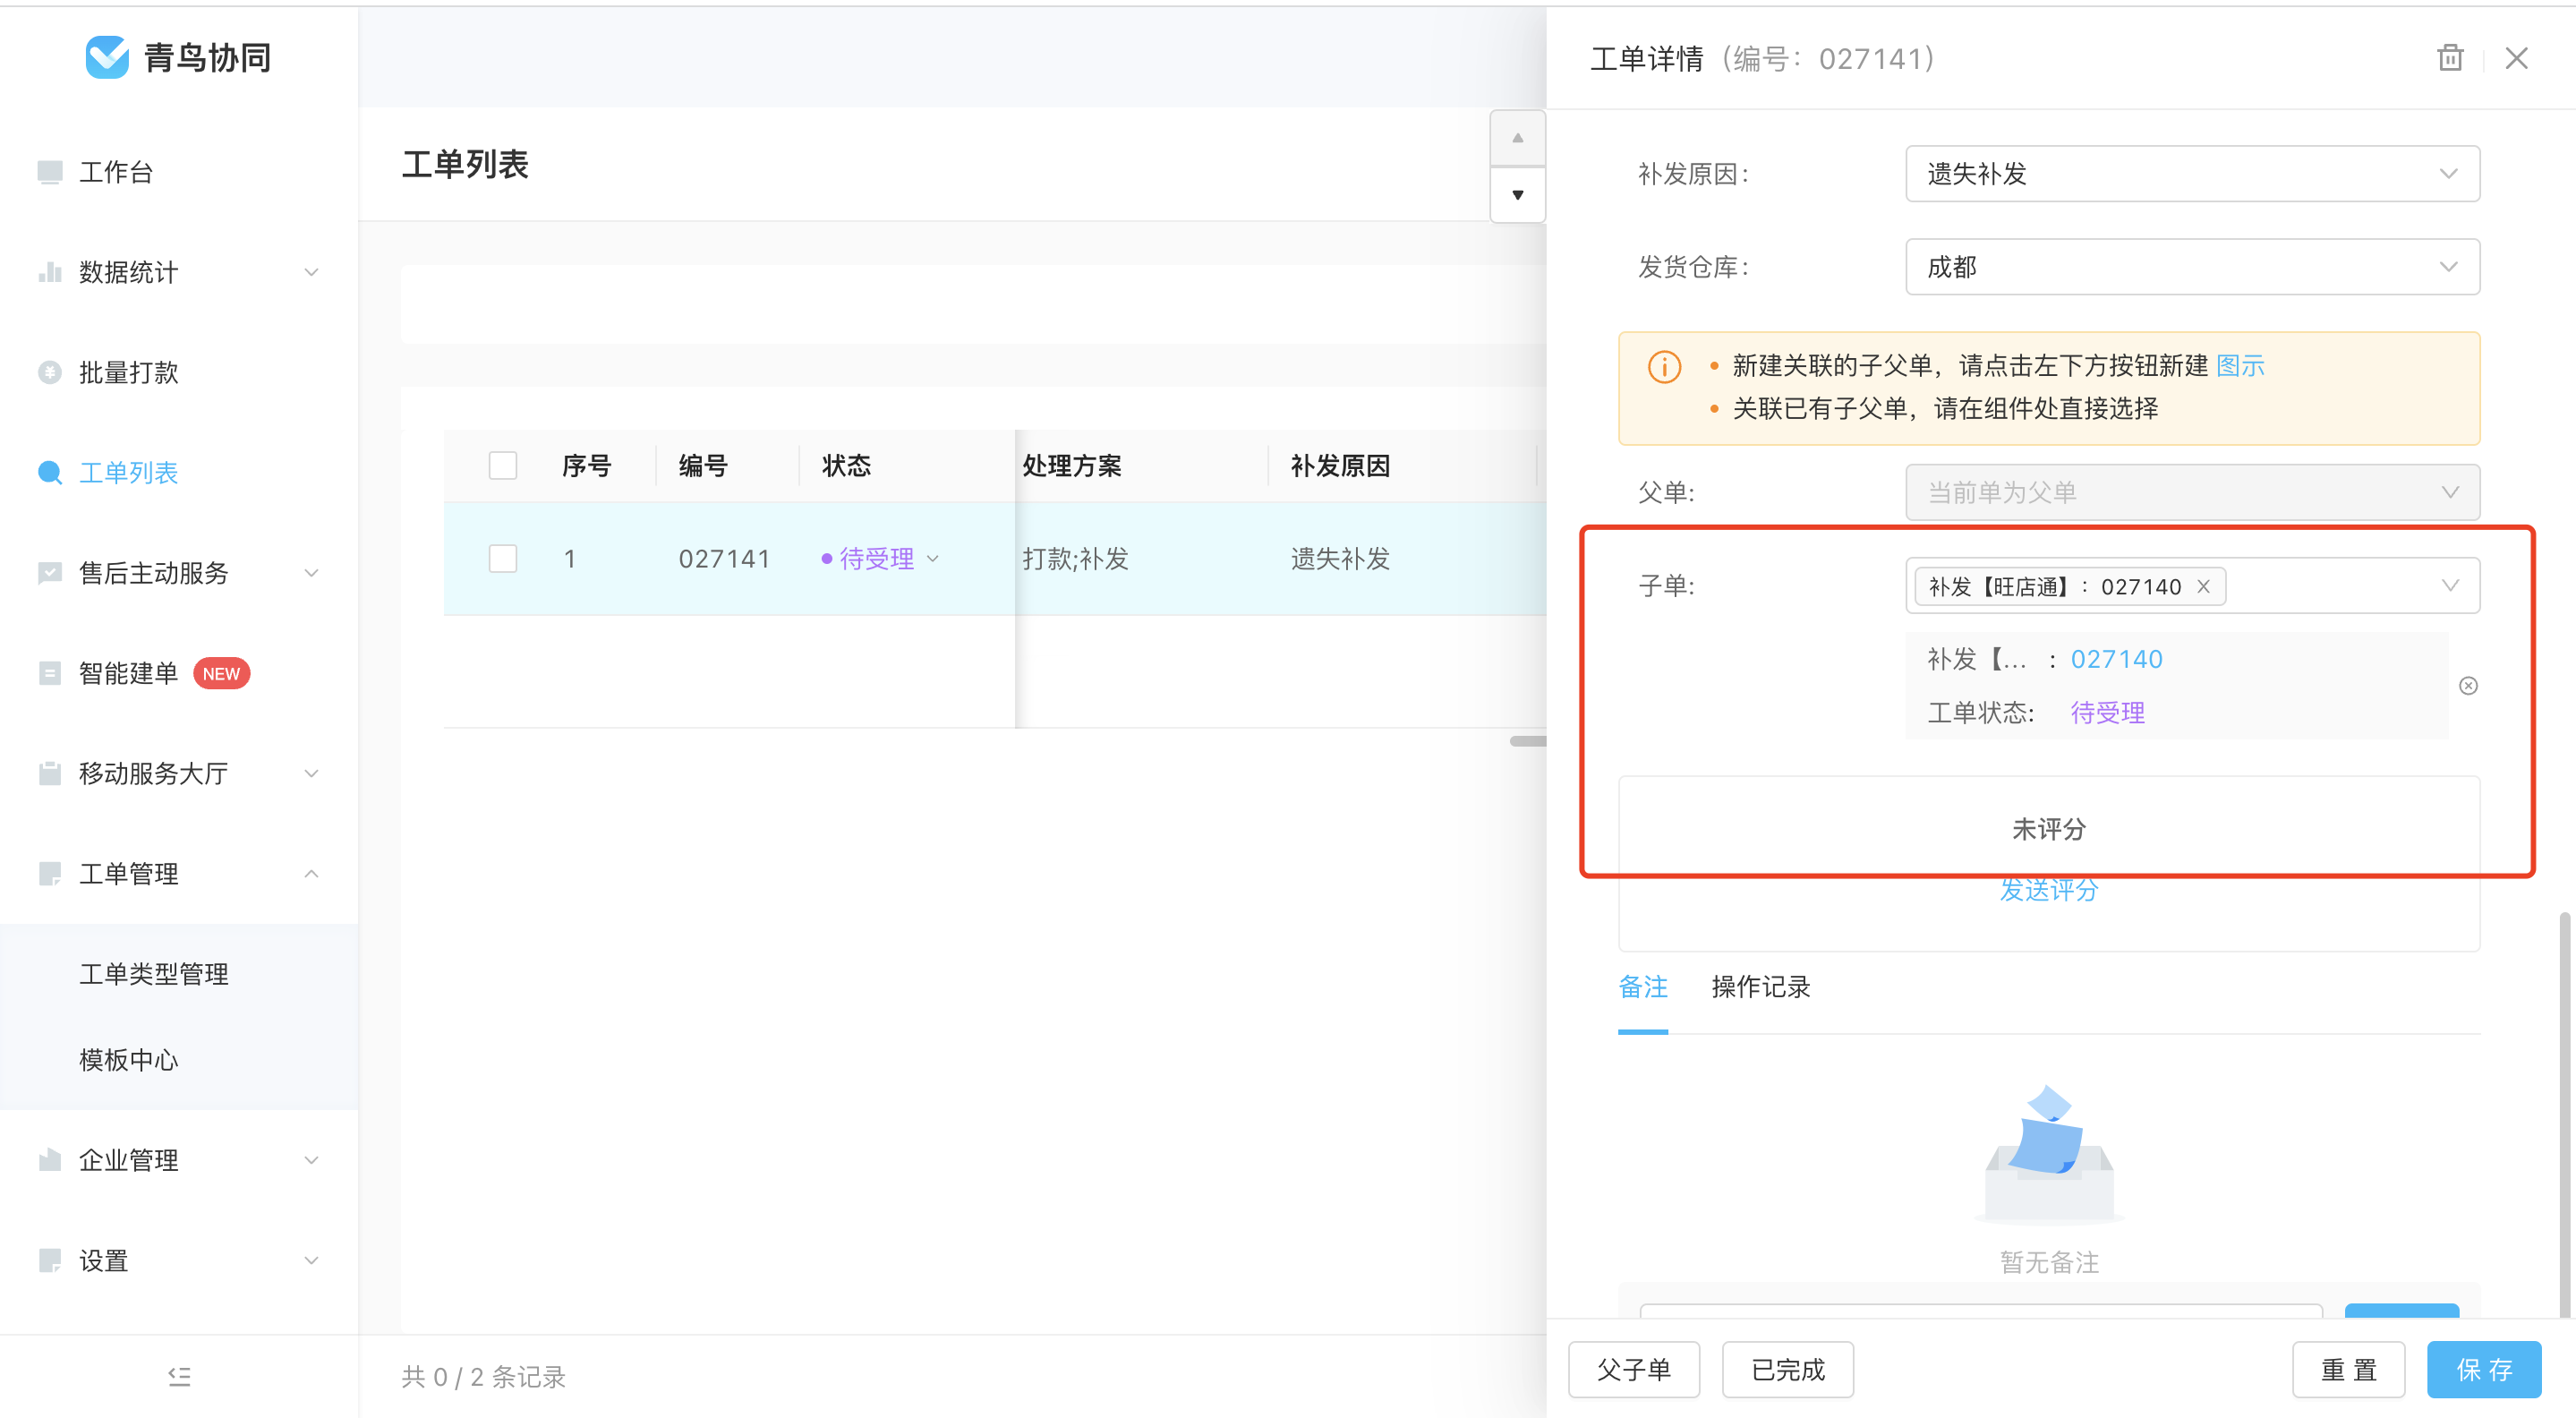The width and height of the screenshot is (2576, 1418).
Task: Click row number 027141 cell
Action: tap(724, 558)
